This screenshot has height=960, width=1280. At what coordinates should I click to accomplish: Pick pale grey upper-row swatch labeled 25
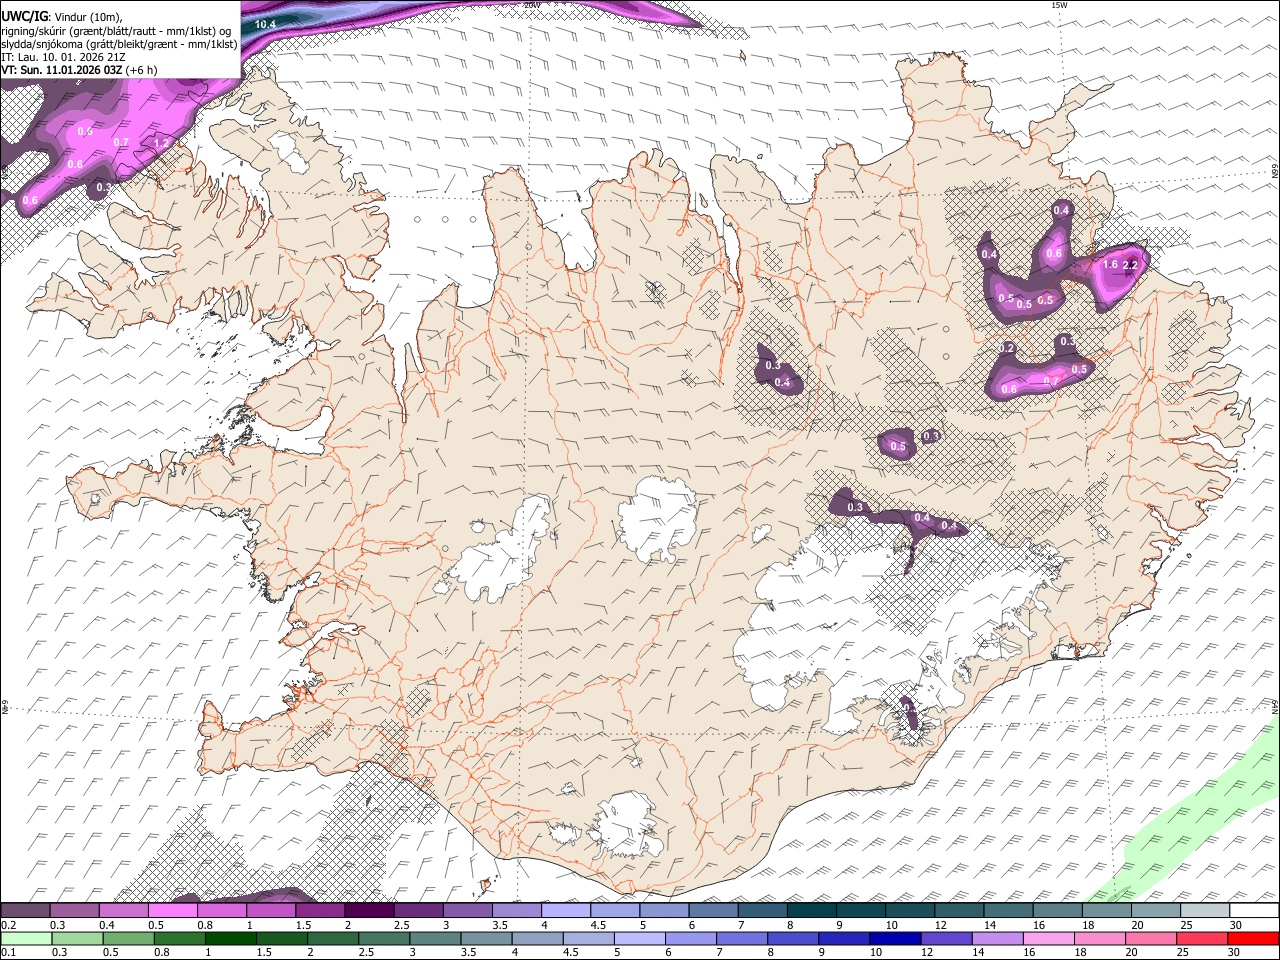click(1205, 911)
